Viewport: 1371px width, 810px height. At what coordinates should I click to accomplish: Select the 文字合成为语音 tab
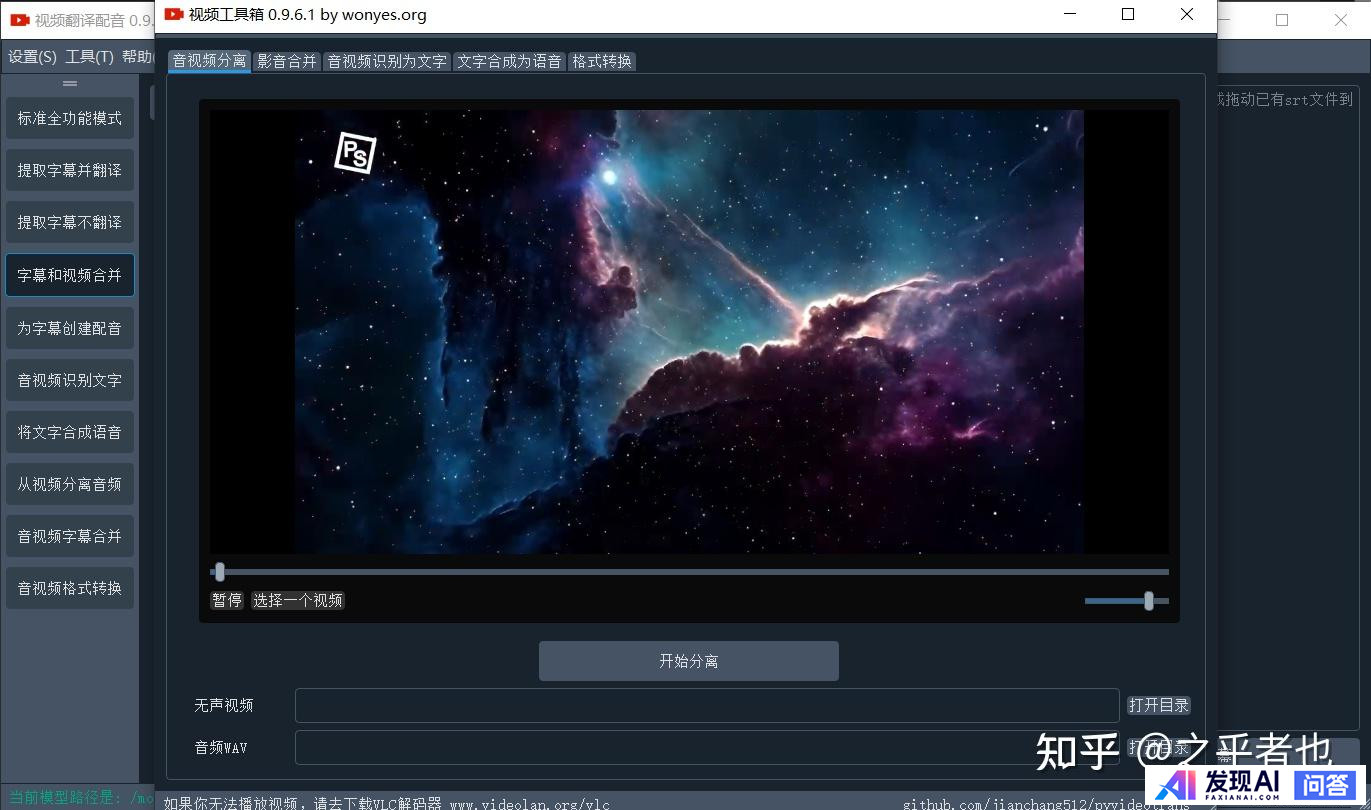(509, 61)
